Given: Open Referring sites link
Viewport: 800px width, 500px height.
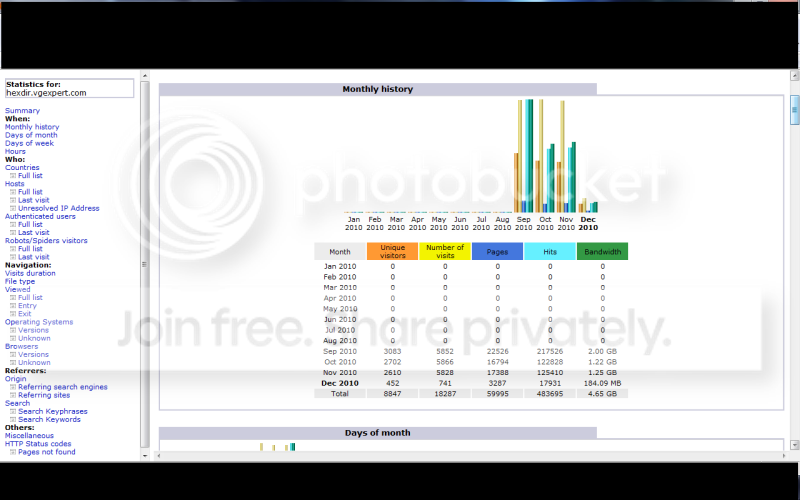Looking at the screenshot, I should coord(44,395).
